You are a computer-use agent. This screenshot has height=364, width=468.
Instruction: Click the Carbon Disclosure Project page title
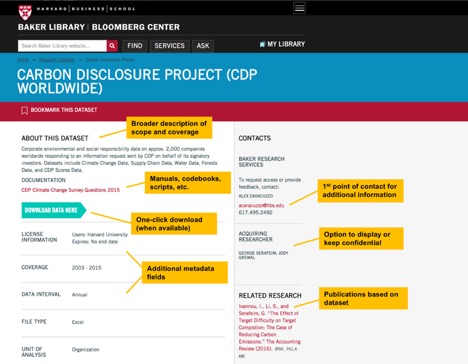(137, 81)
